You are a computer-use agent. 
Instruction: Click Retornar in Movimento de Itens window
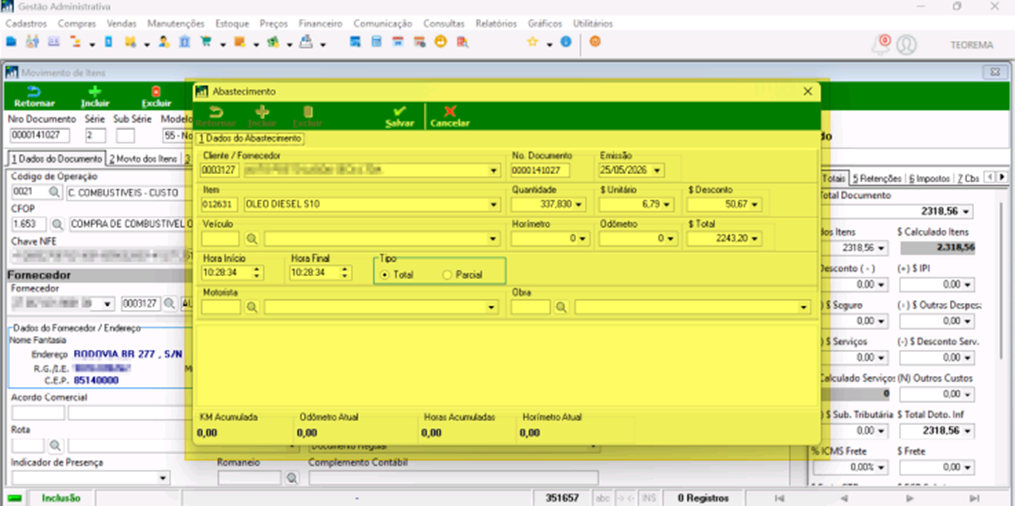(34, 97)
